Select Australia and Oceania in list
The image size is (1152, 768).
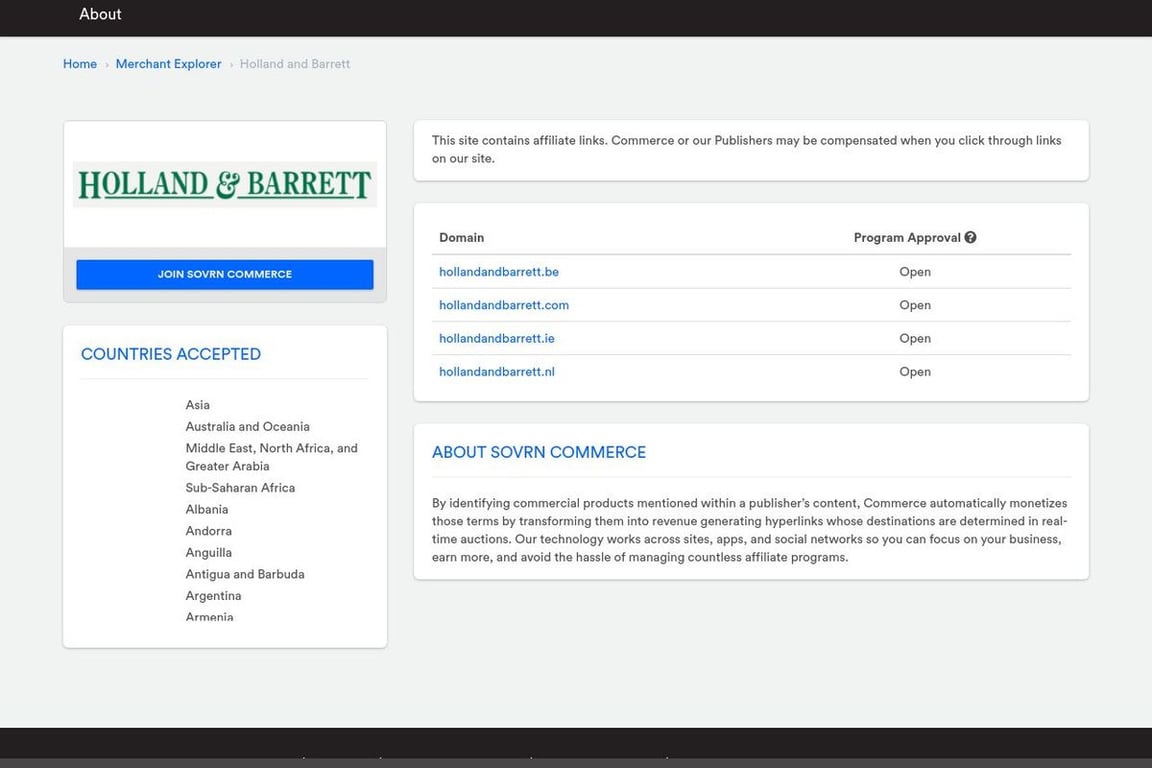[x=248, y=426]
